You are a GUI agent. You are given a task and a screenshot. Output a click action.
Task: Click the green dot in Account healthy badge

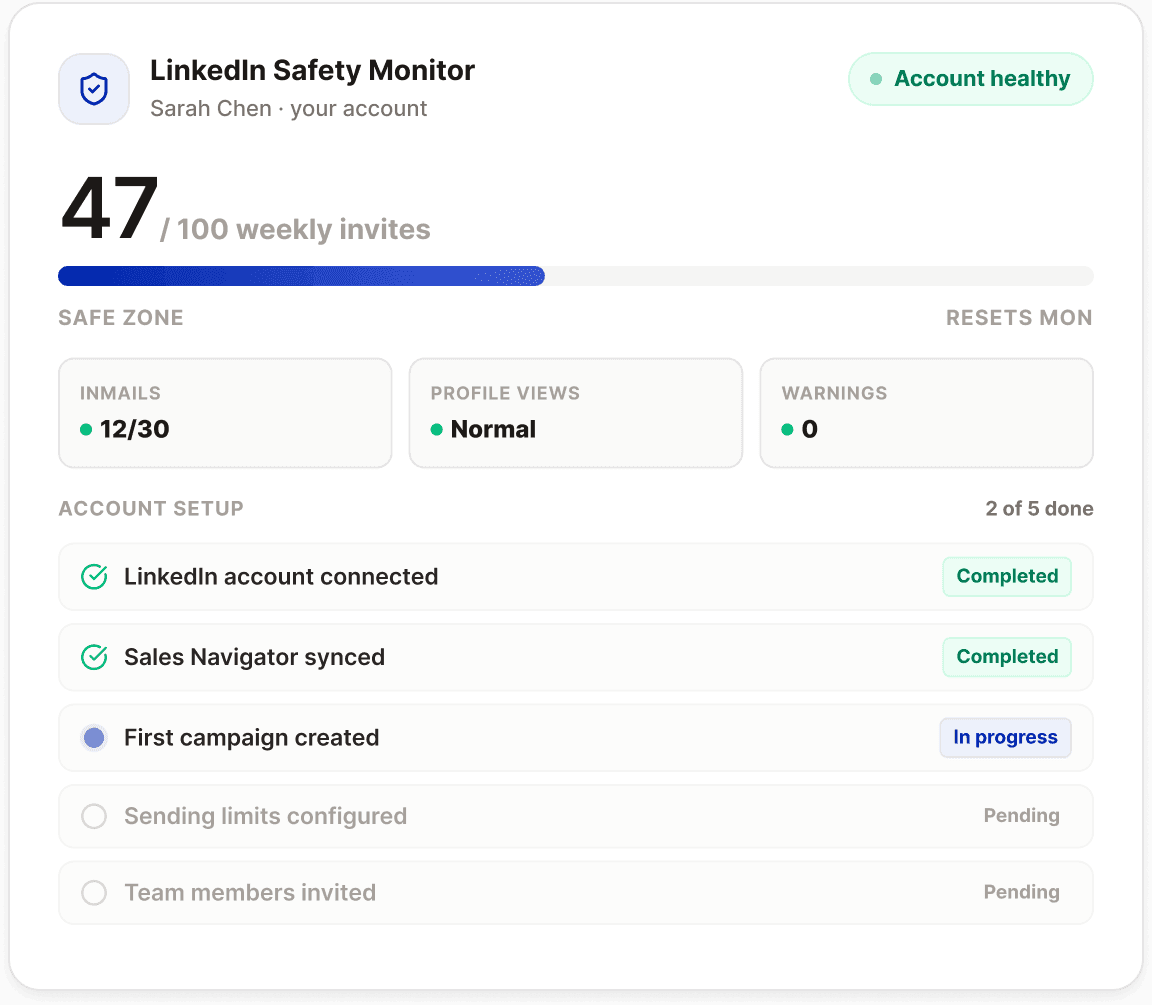coord(876,79)
